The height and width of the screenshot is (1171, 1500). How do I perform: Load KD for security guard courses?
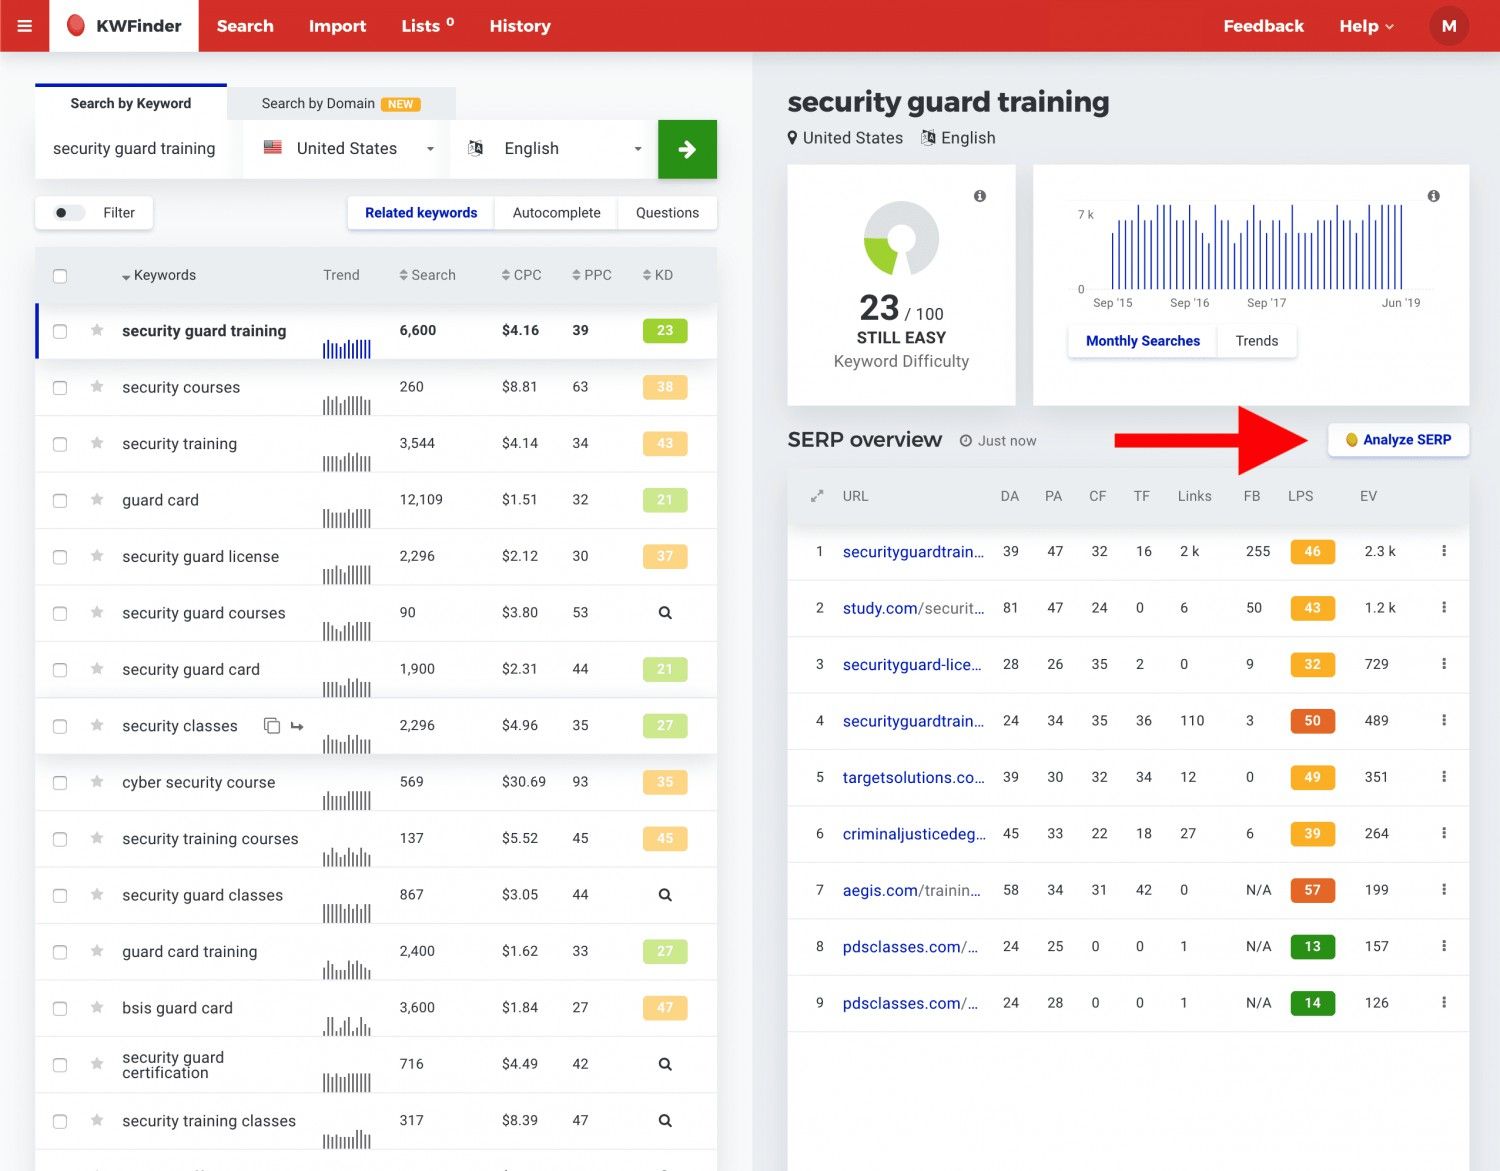point(665,613)
